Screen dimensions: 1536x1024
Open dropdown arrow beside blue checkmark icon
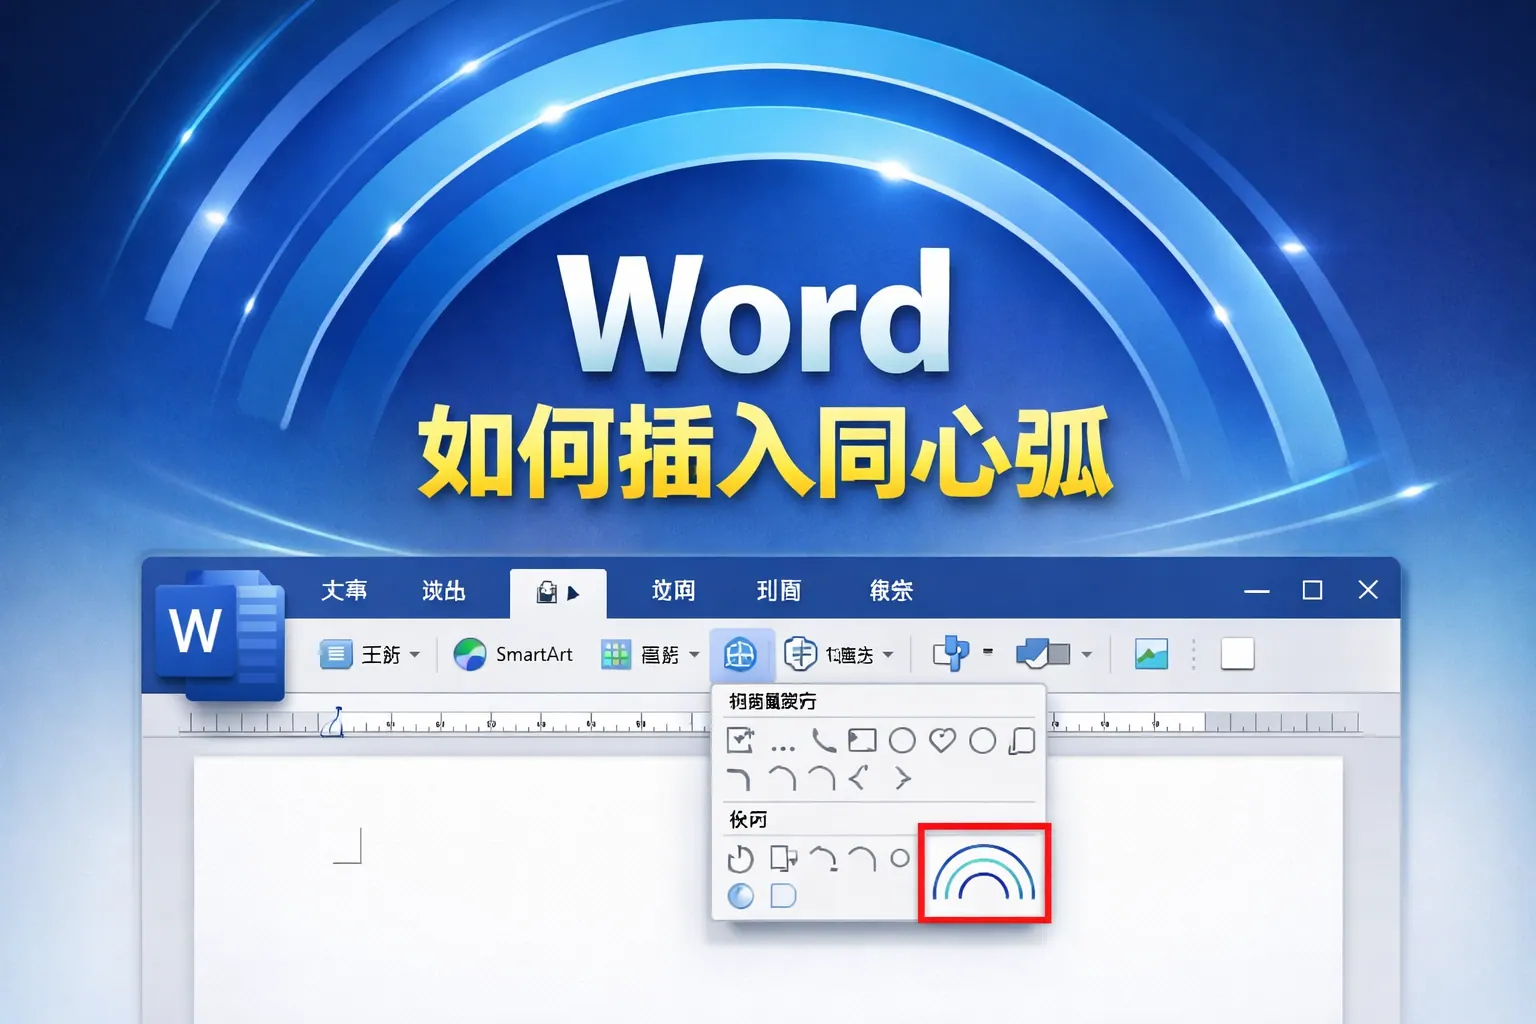tap(1086, 655)
